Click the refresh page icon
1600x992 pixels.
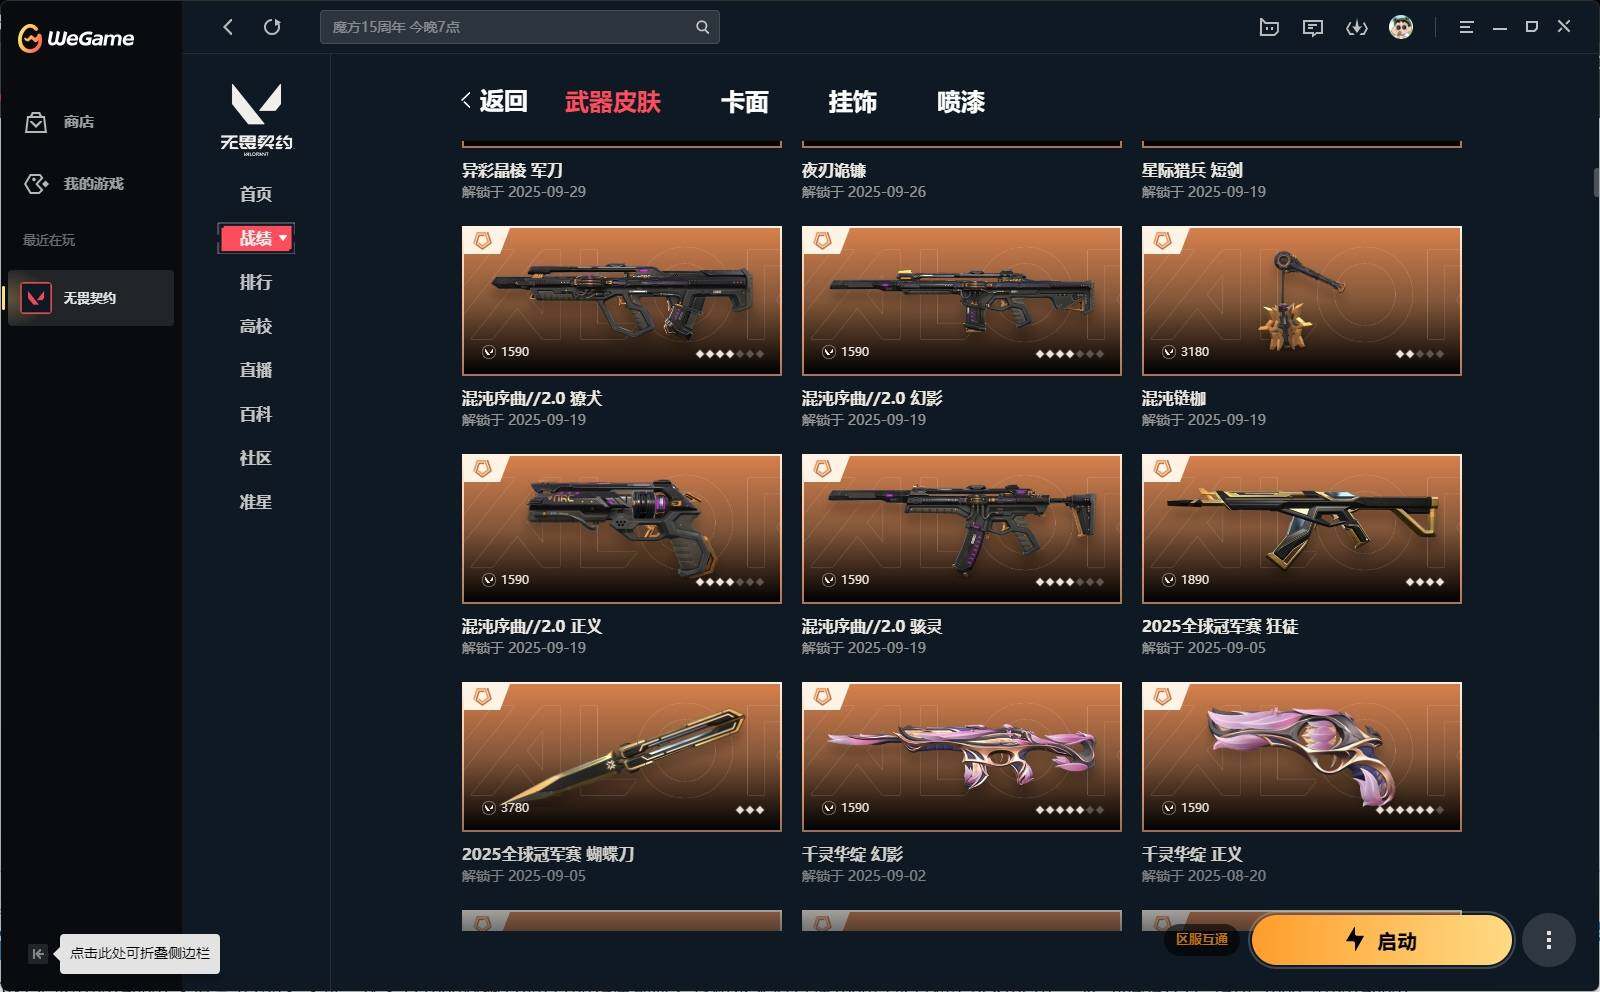(x=272, y=27)
